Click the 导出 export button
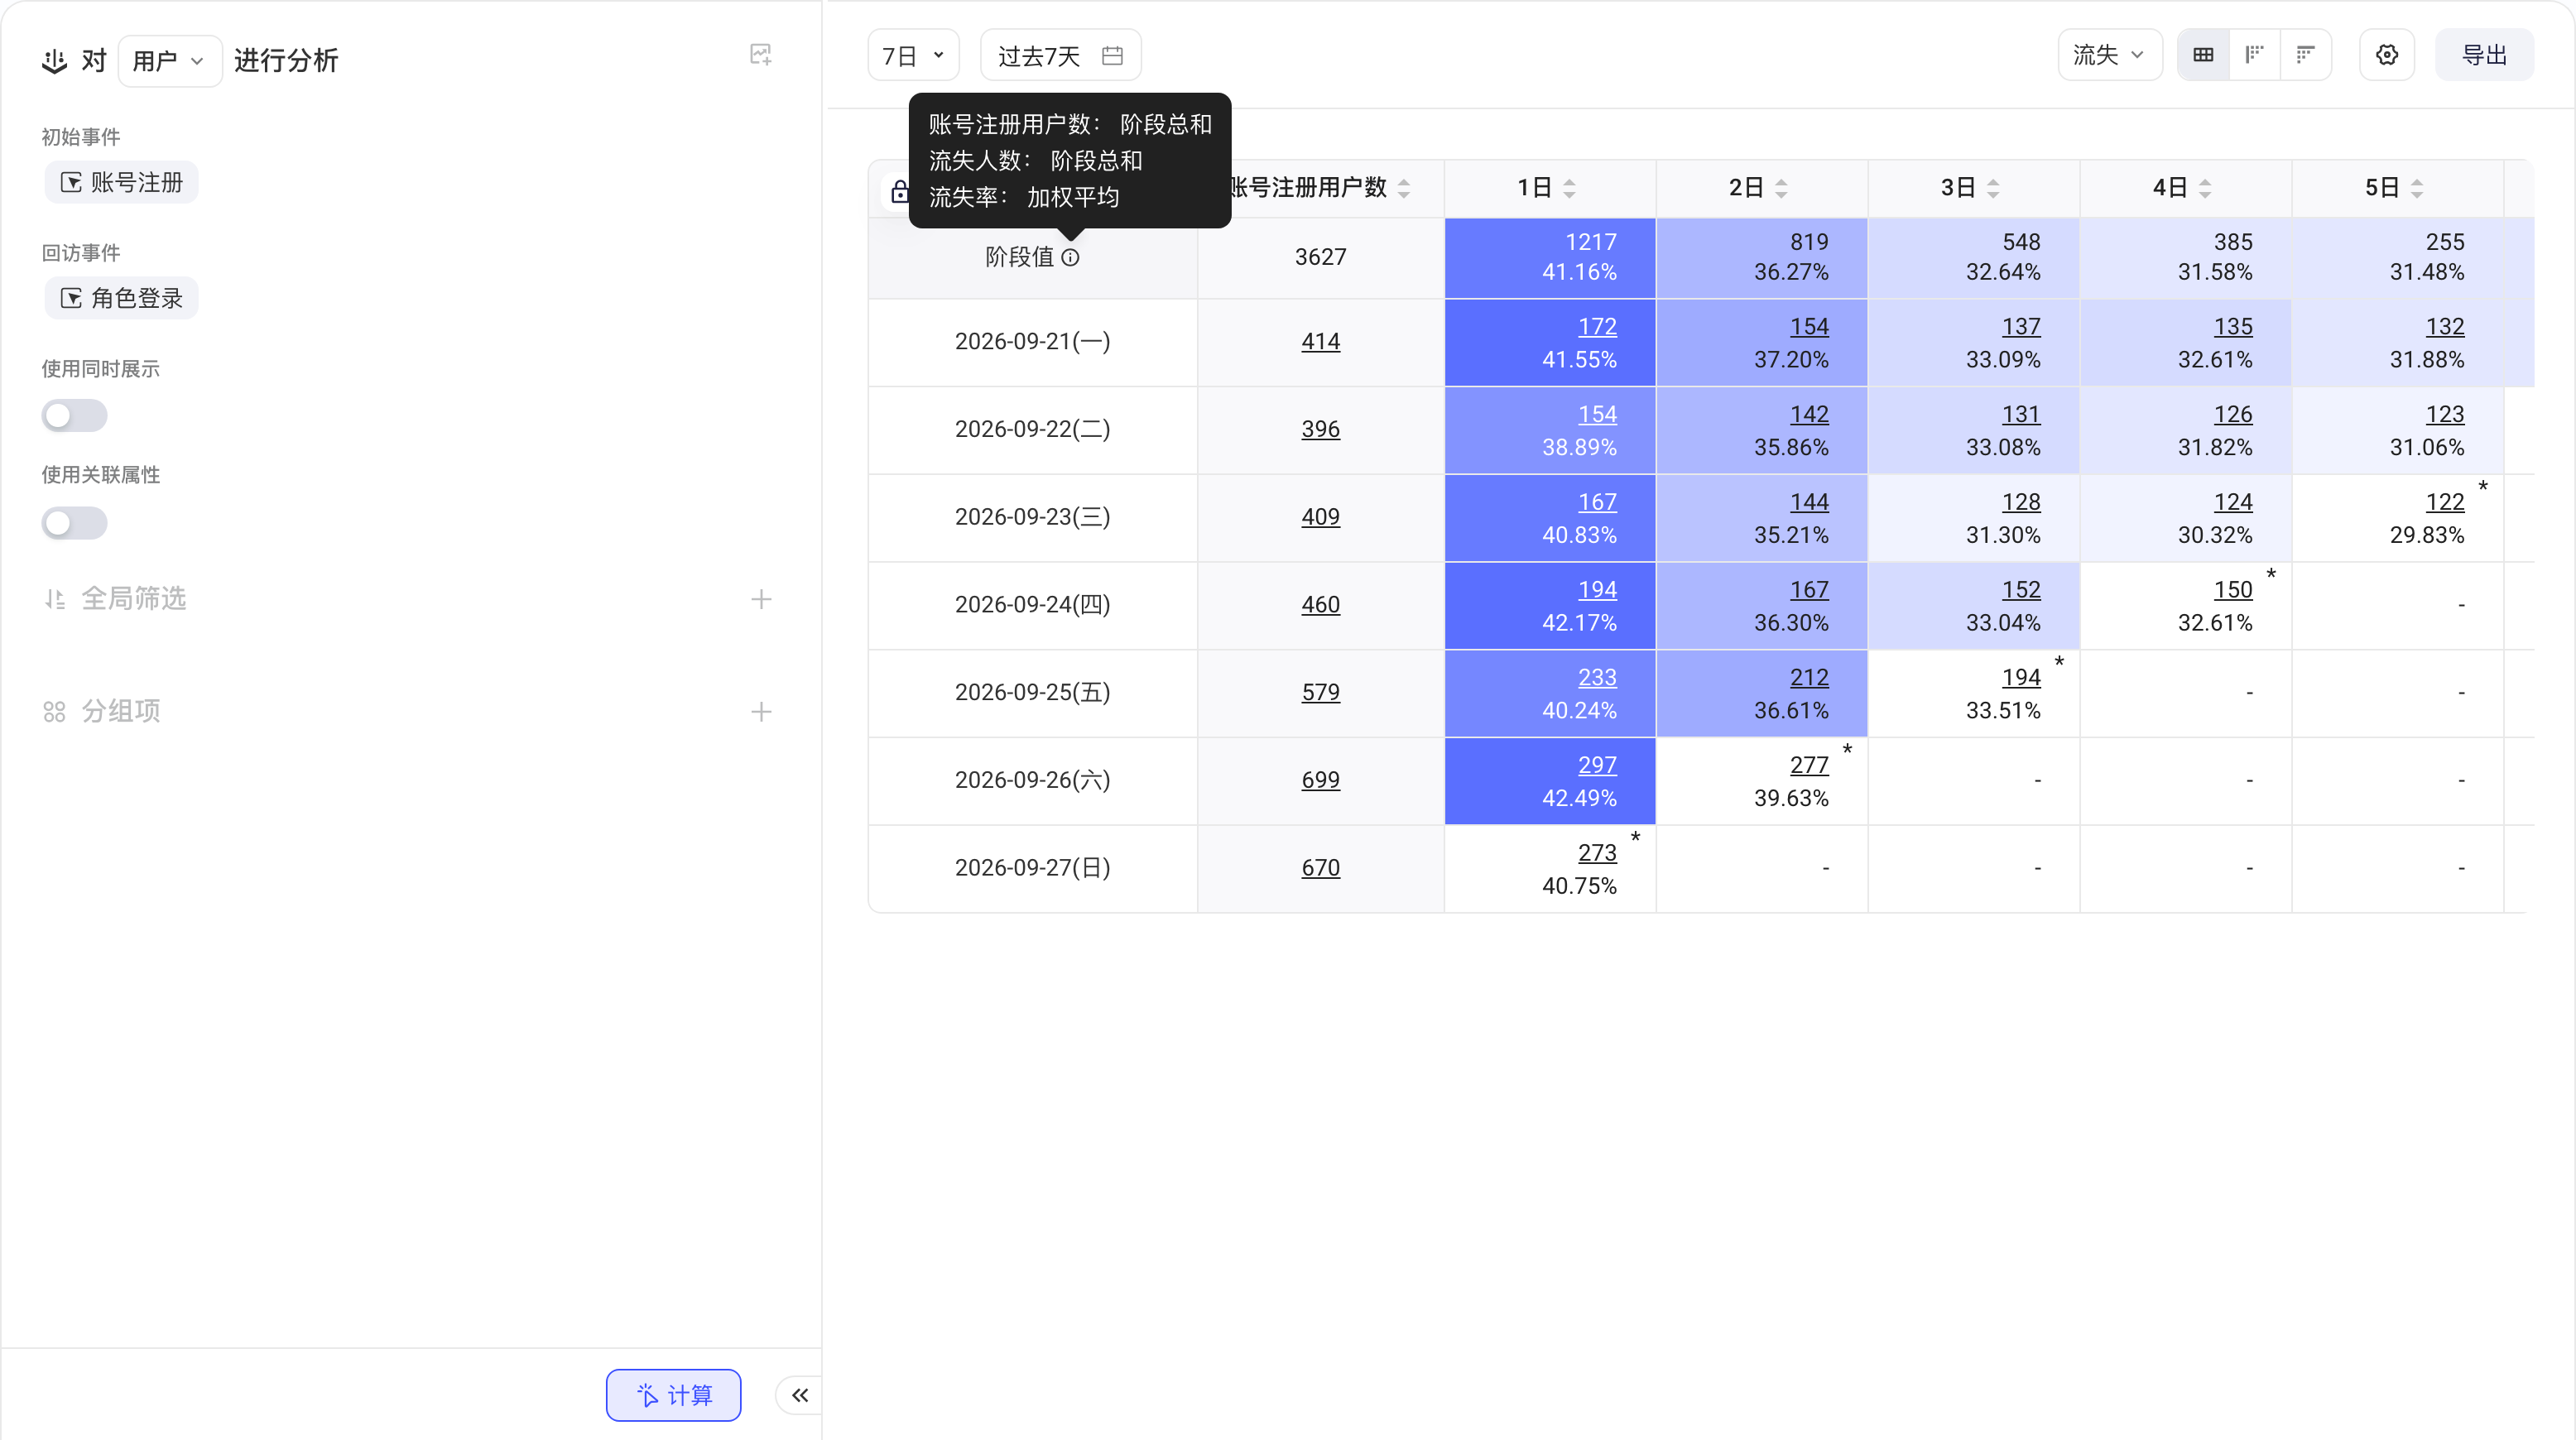 coord(2484,55)
